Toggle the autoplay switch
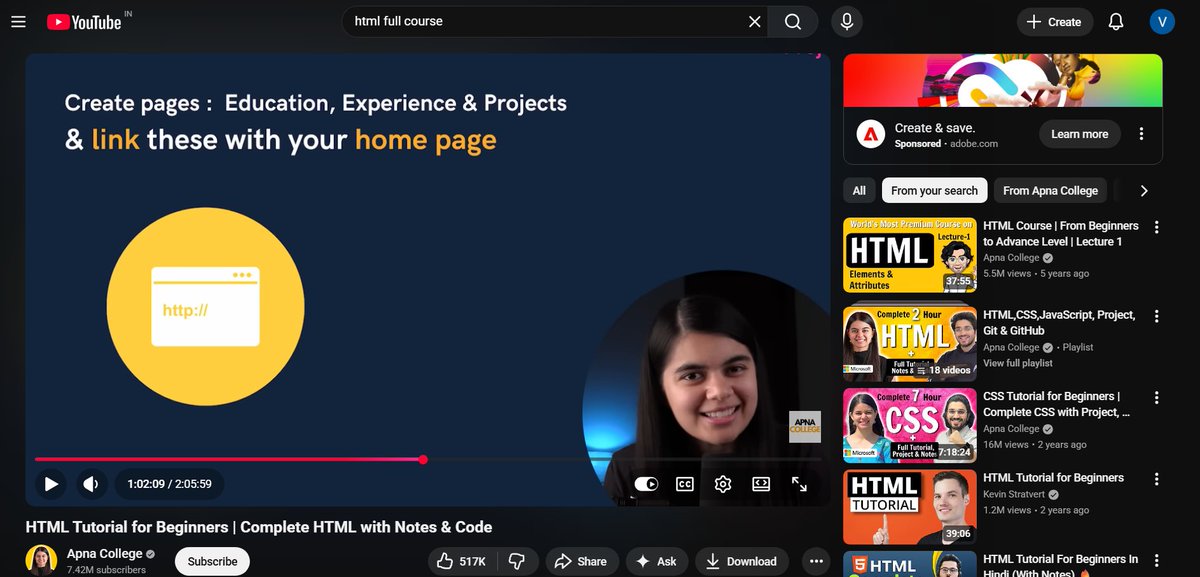1200x577 pixels. [x=646, y=484]
